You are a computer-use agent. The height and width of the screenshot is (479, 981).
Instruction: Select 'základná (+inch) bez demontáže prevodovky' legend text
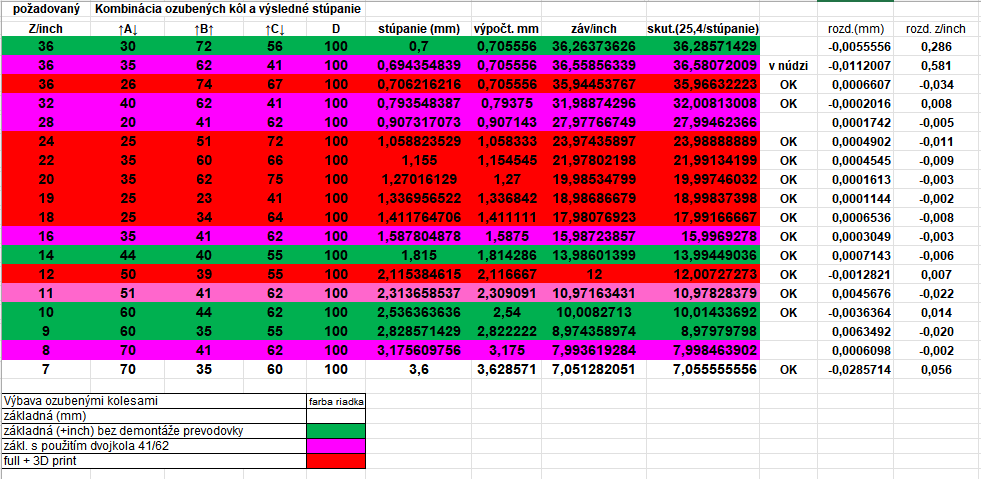[124, 430]
